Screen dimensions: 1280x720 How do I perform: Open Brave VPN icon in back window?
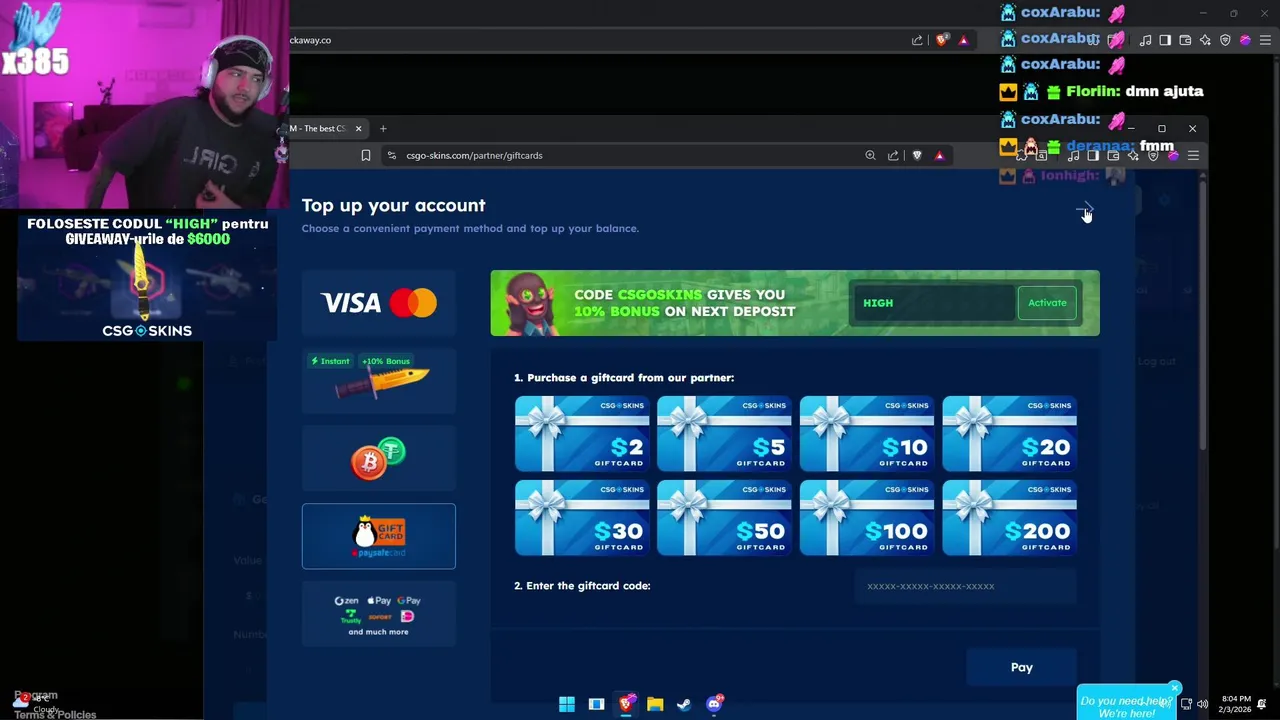[x=1225, y=40]
